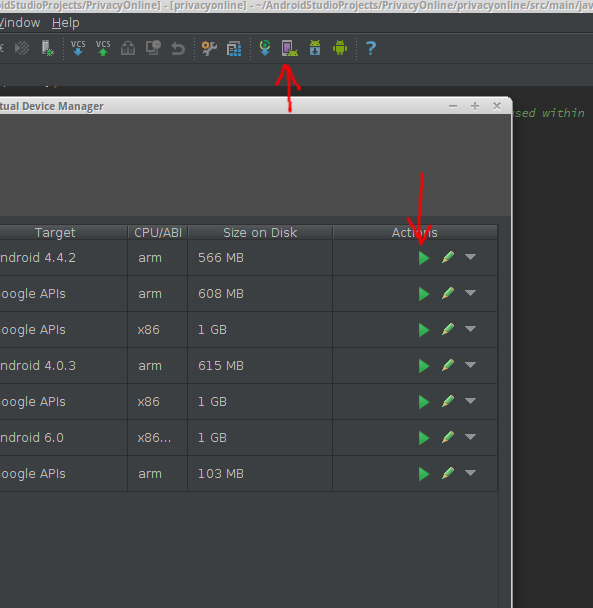This screenshot has height=608, width=593.
Task: Select the Android 4.4.2 target cell
Action: coord(63,258)
